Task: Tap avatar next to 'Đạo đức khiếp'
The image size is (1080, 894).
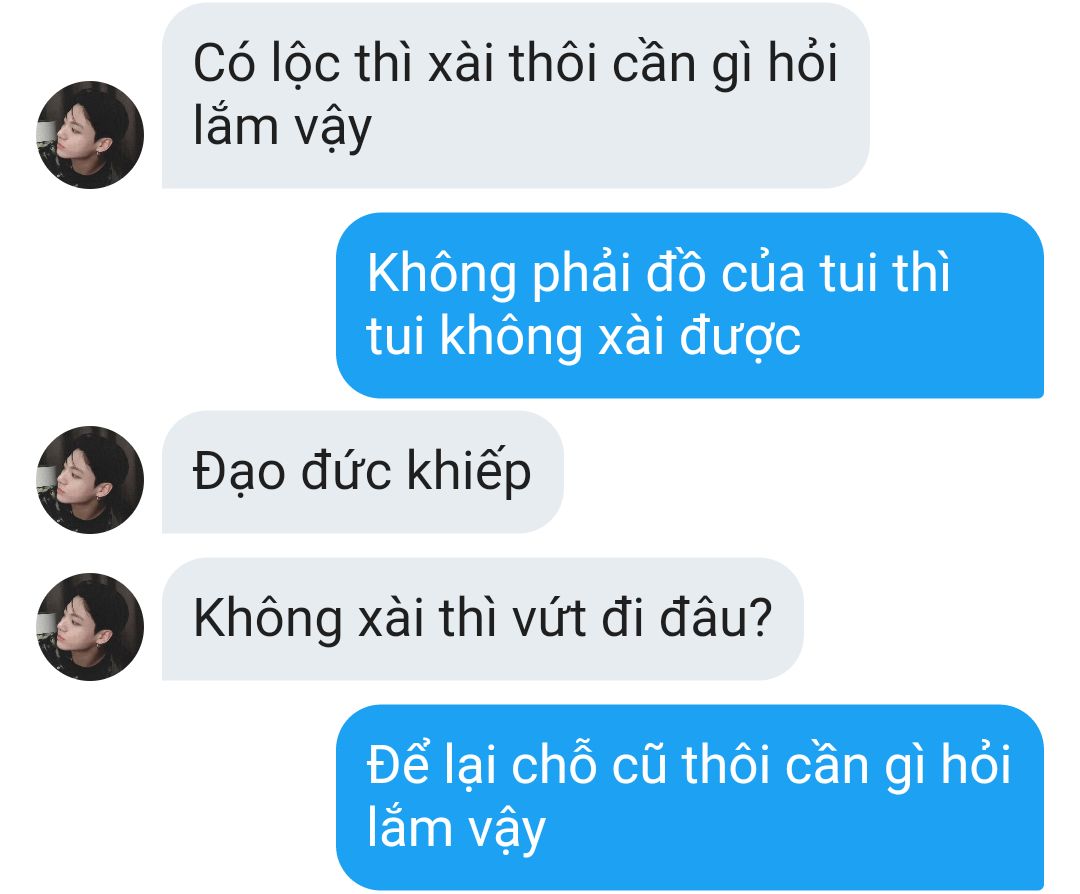Action: [x=90, y=479]
